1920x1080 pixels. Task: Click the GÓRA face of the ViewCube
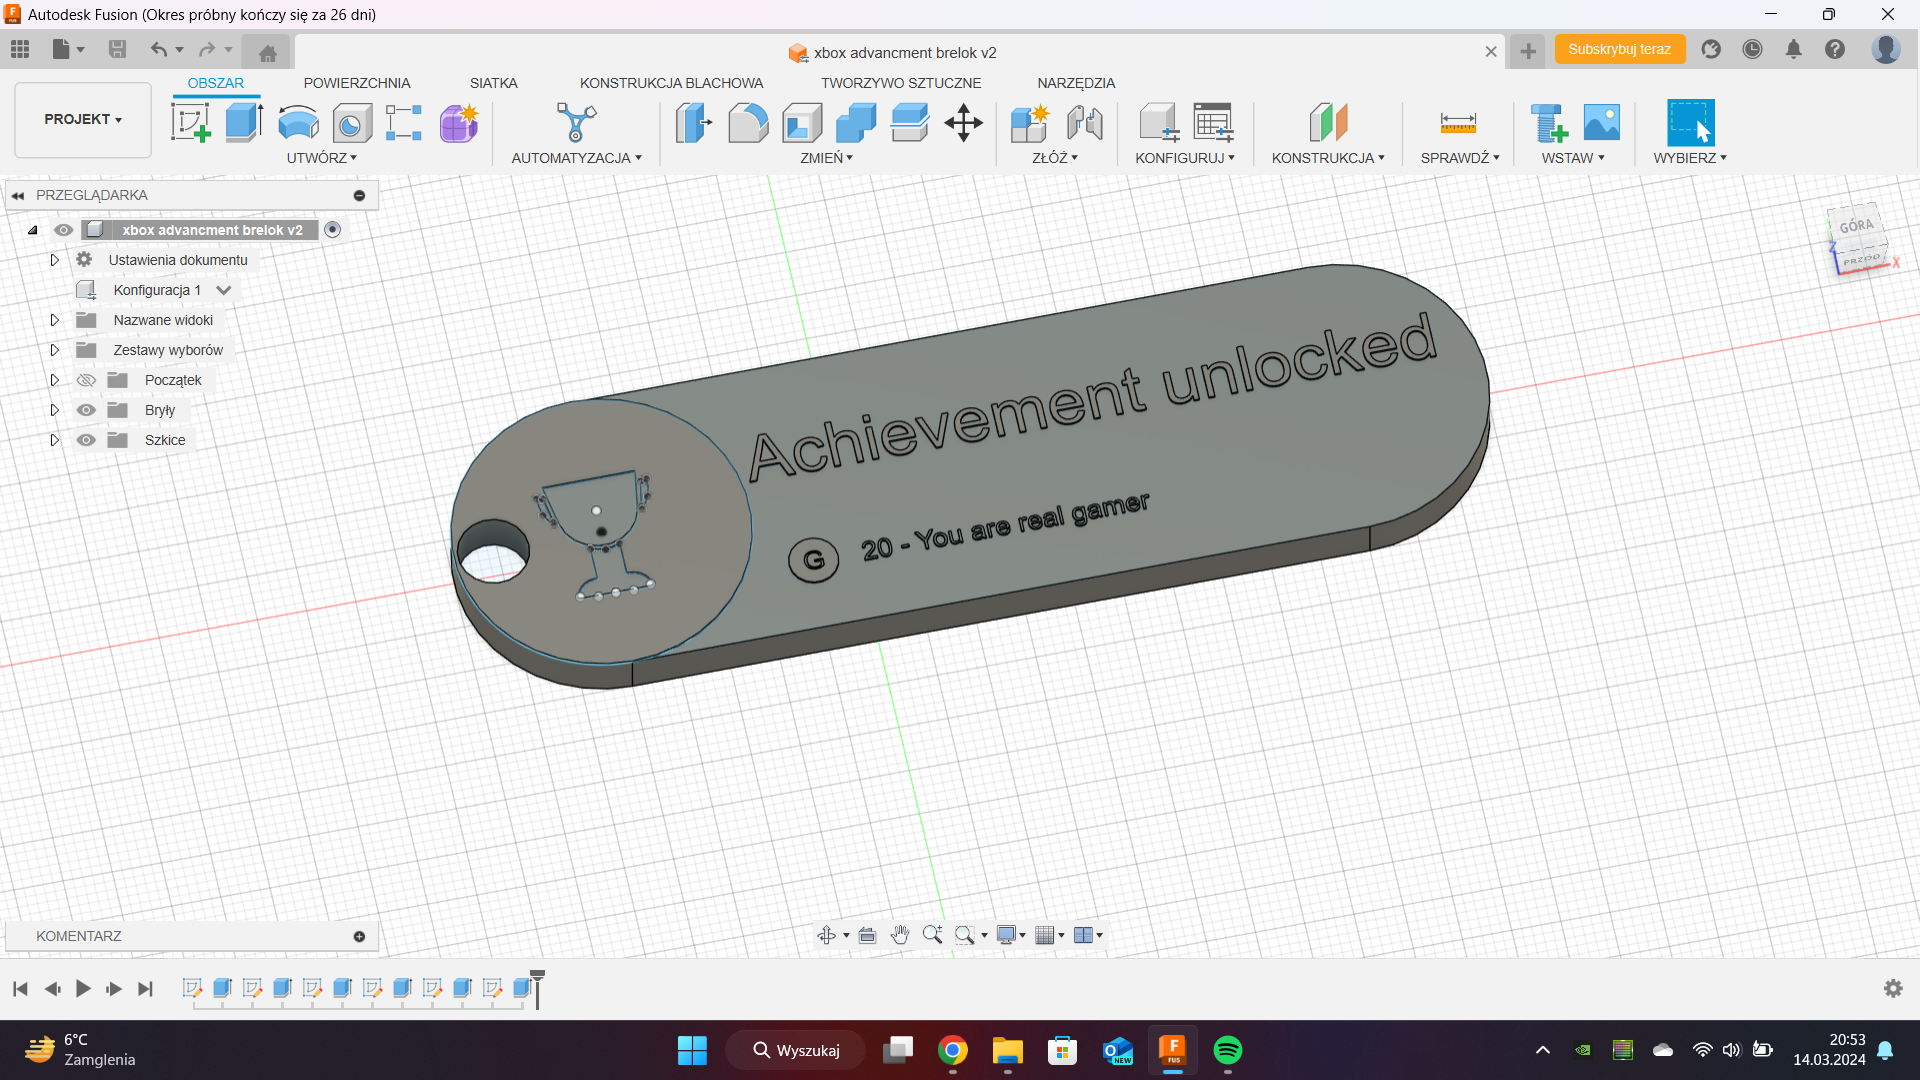[x=1856, y=226]
